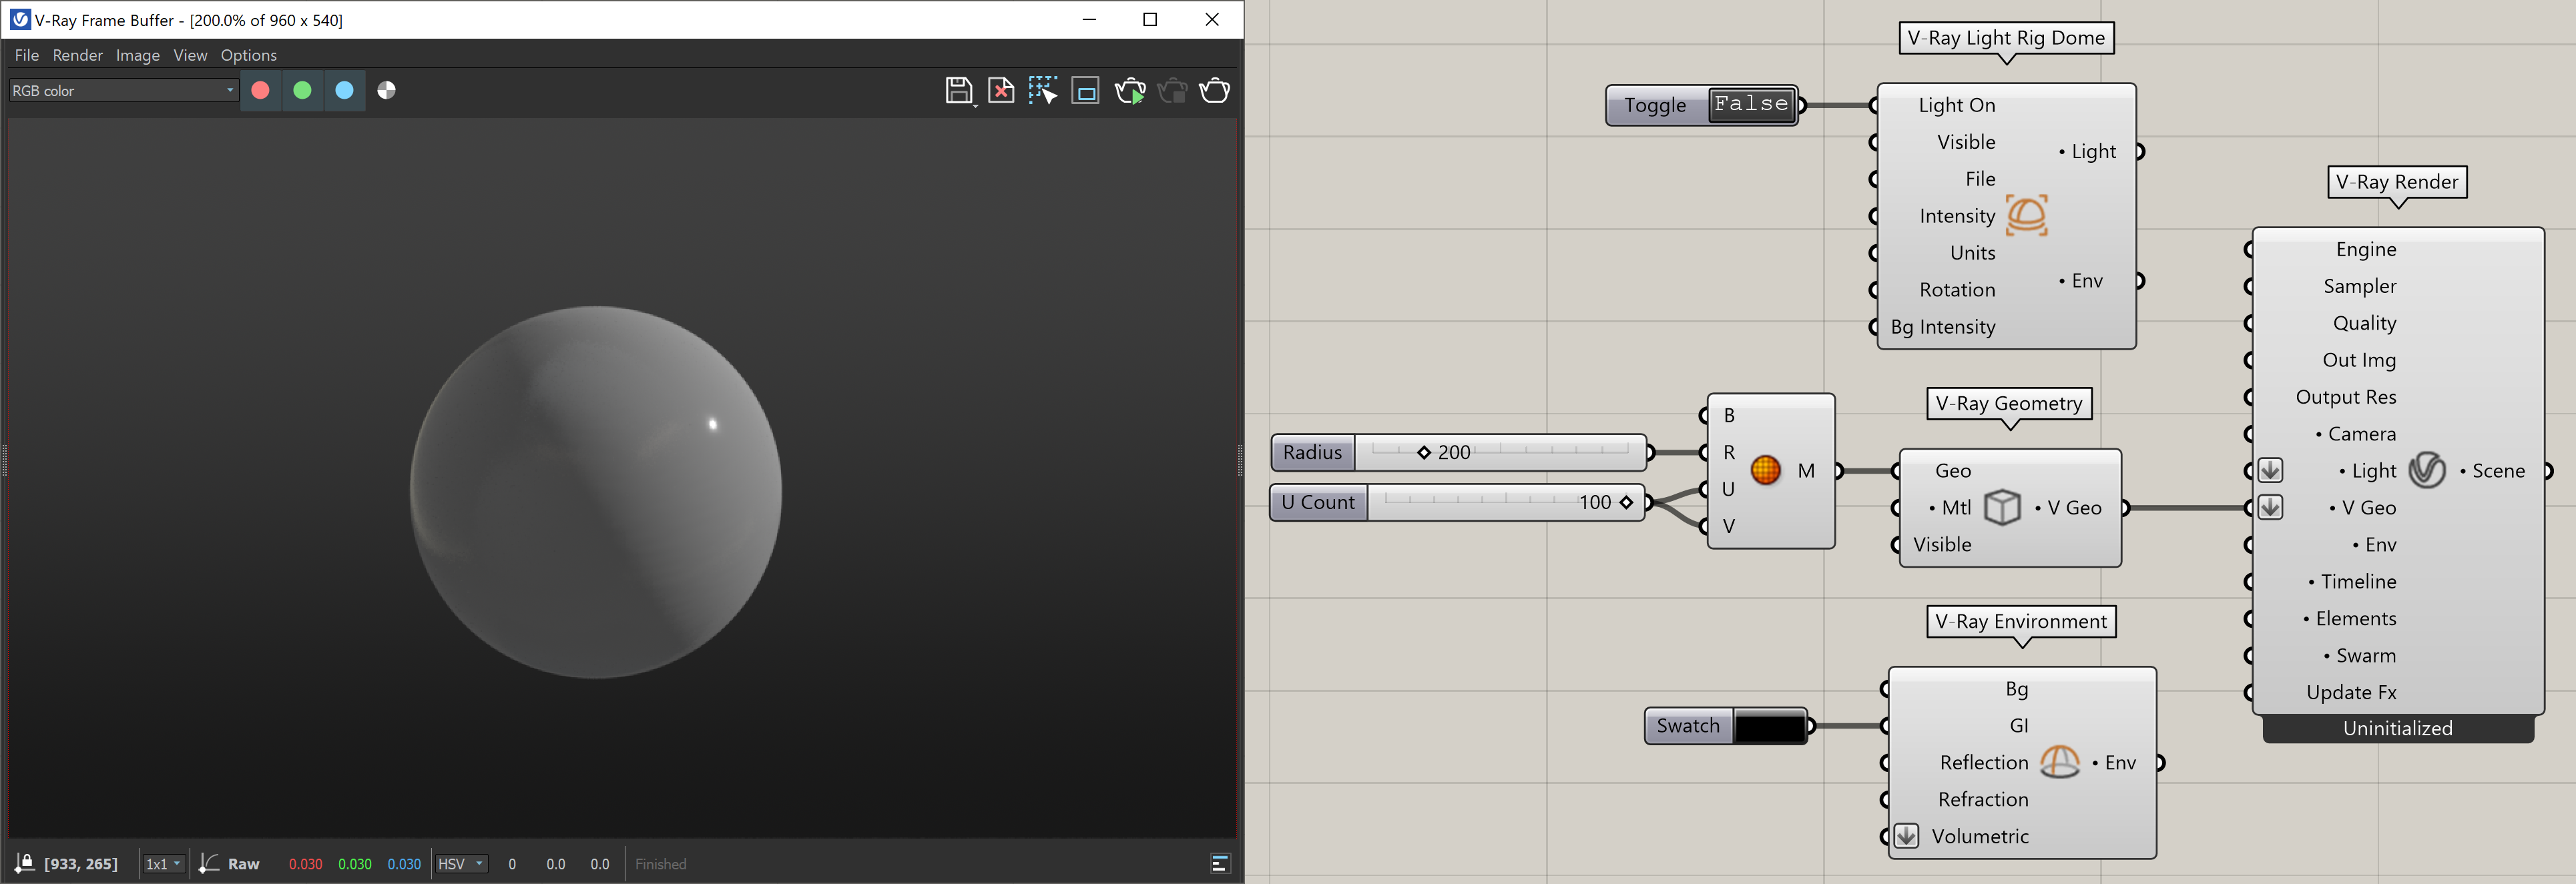
Task: Click the Finished render status text
Action: coord(661,864)
